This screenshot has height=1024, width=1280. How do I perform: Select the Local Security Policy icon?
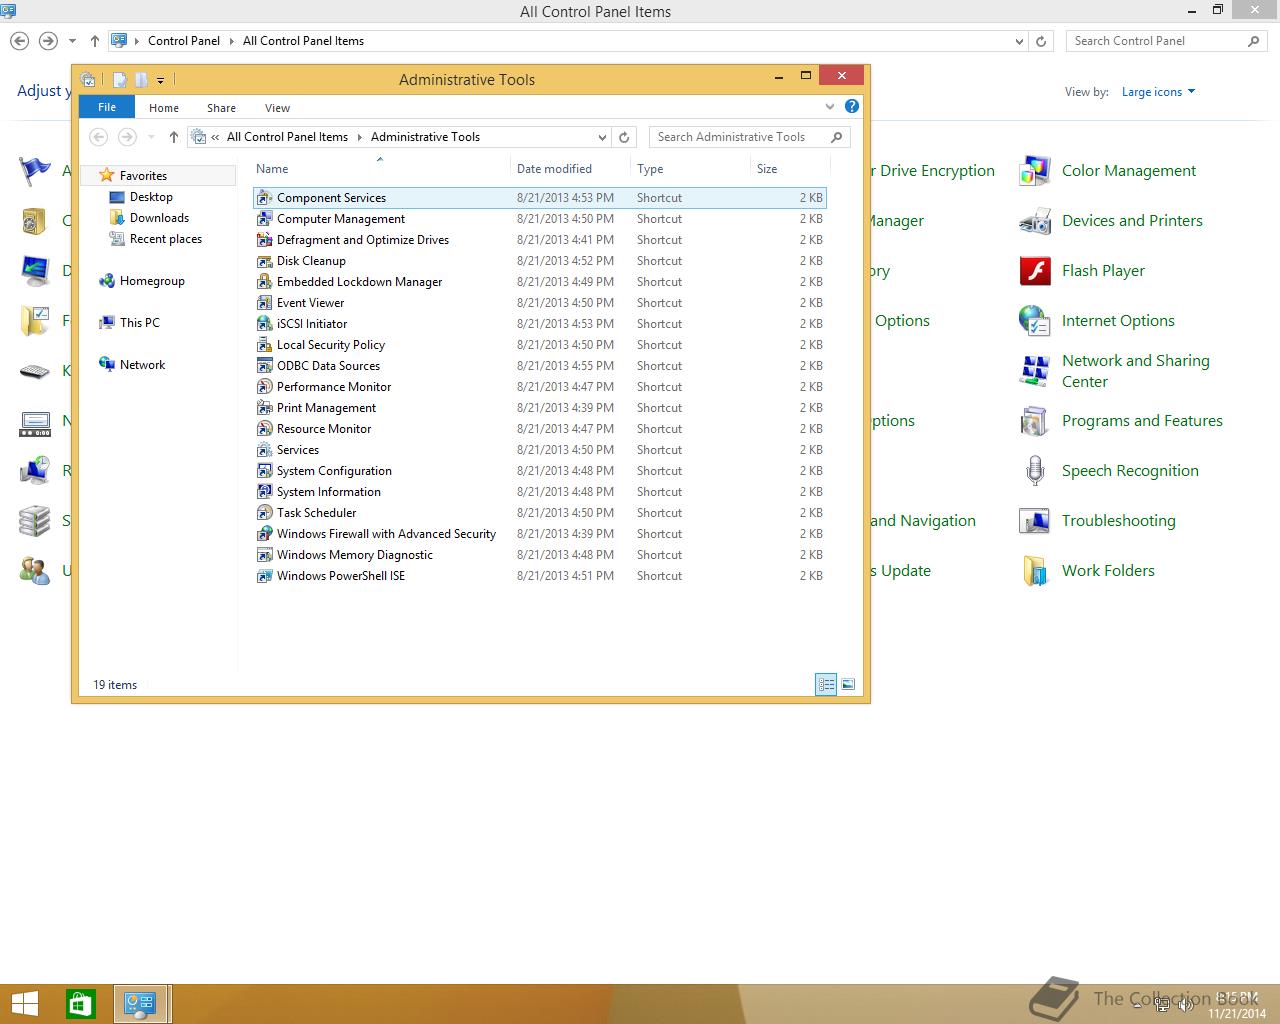click(x=264, y=345)
